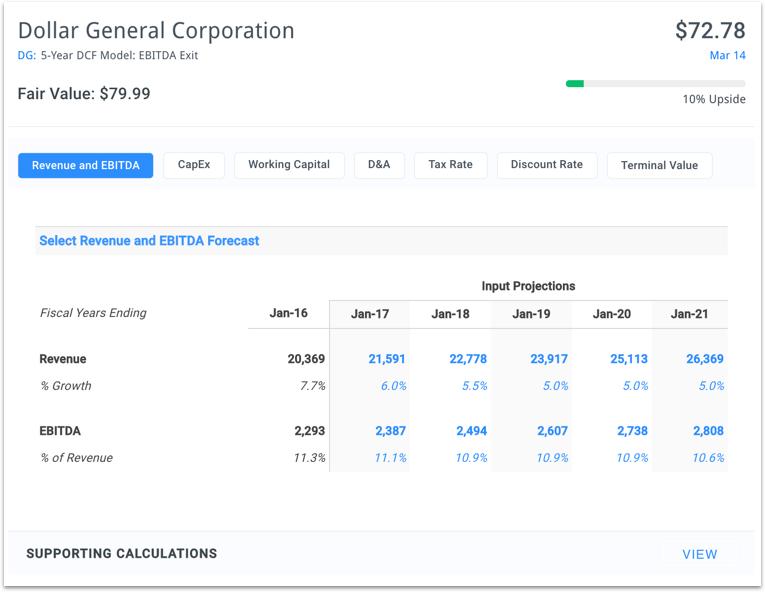The image size is (765, 592).
Task: Click the Jan-21 column header
Action: pos(689,314)
